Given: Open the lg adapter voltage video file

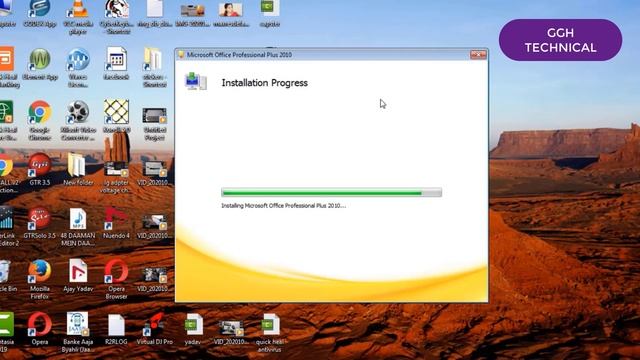Looking at the screenshot, I should coord(116,169).
